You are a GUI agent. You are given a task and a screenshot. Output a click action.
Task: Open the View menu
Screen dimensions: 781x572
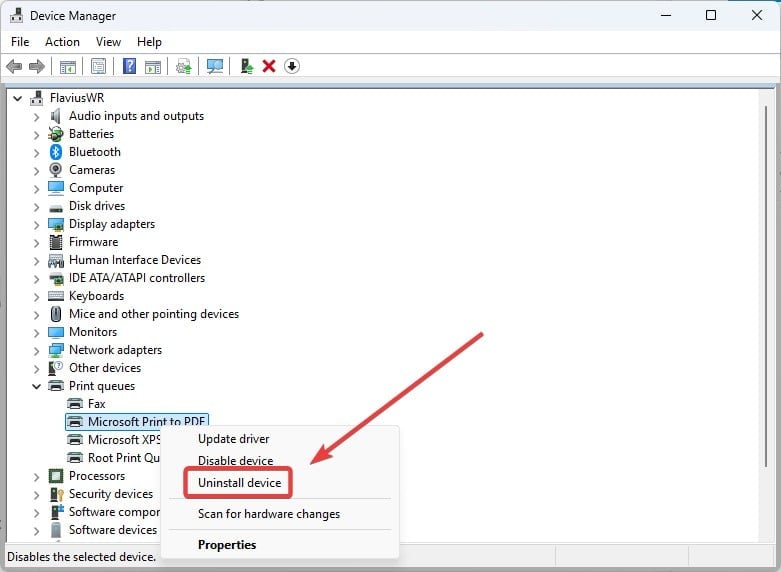(108, 42)
